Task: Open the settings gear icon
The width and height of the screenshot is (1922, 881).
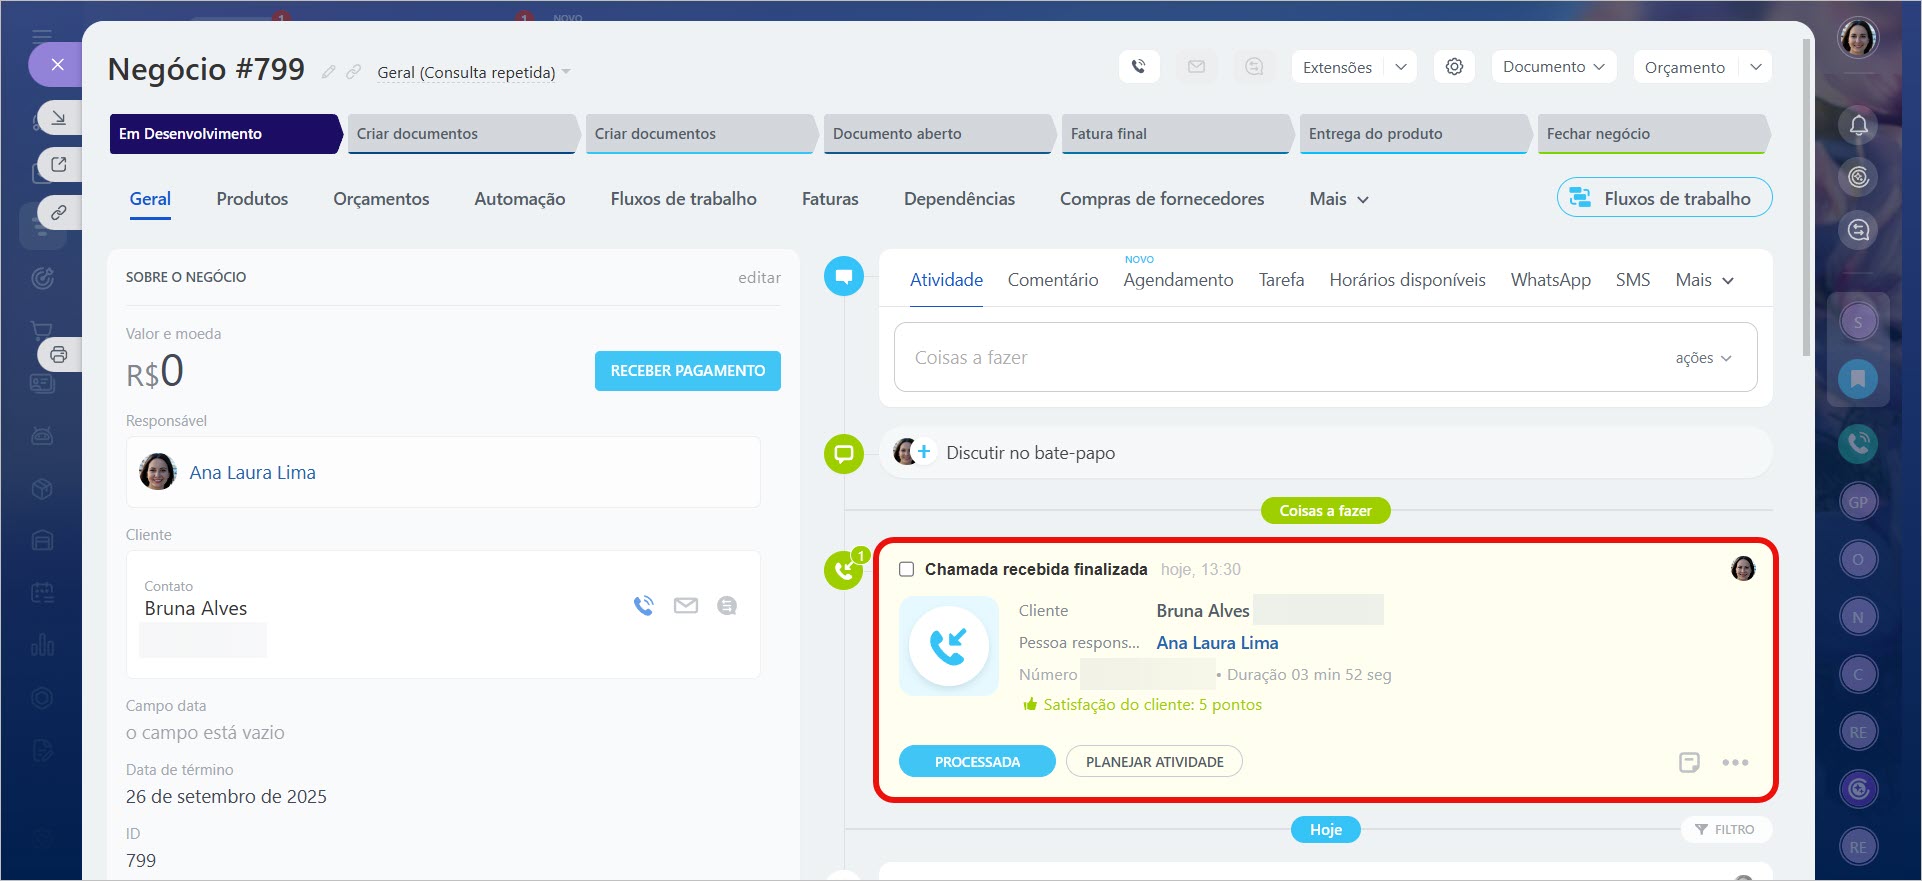Action: (1454, 67)
